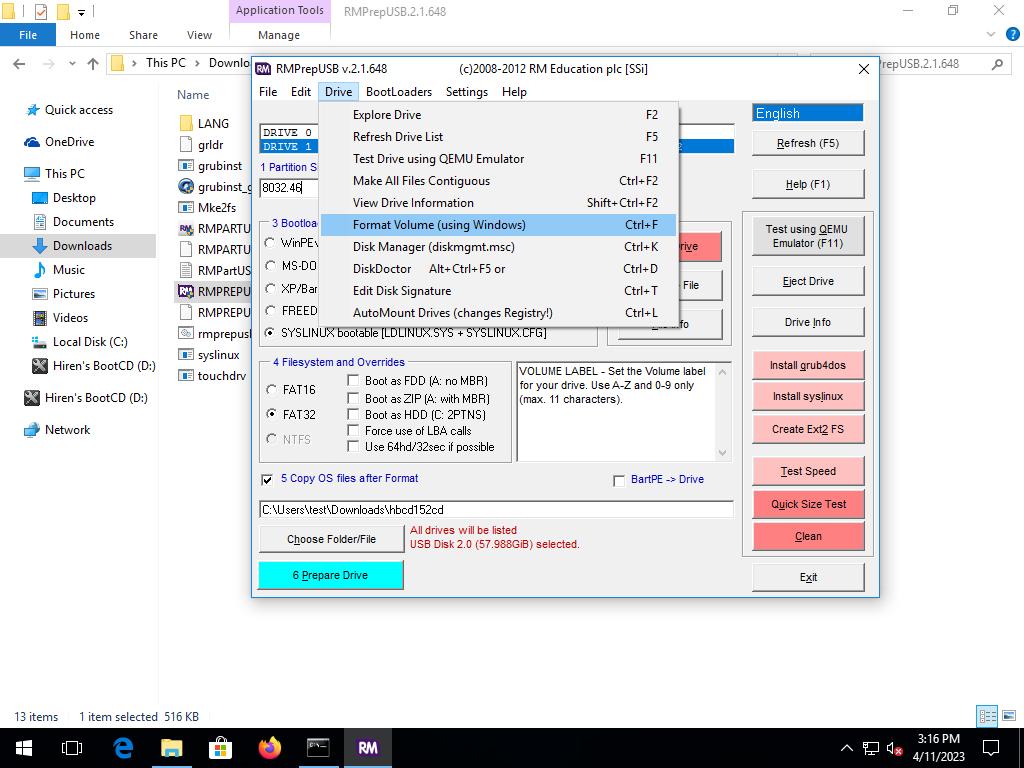Select the FAT16 filesystem option
This screenshot has width=1024, height=768.
pyautogui.click(x=272, y=389)
